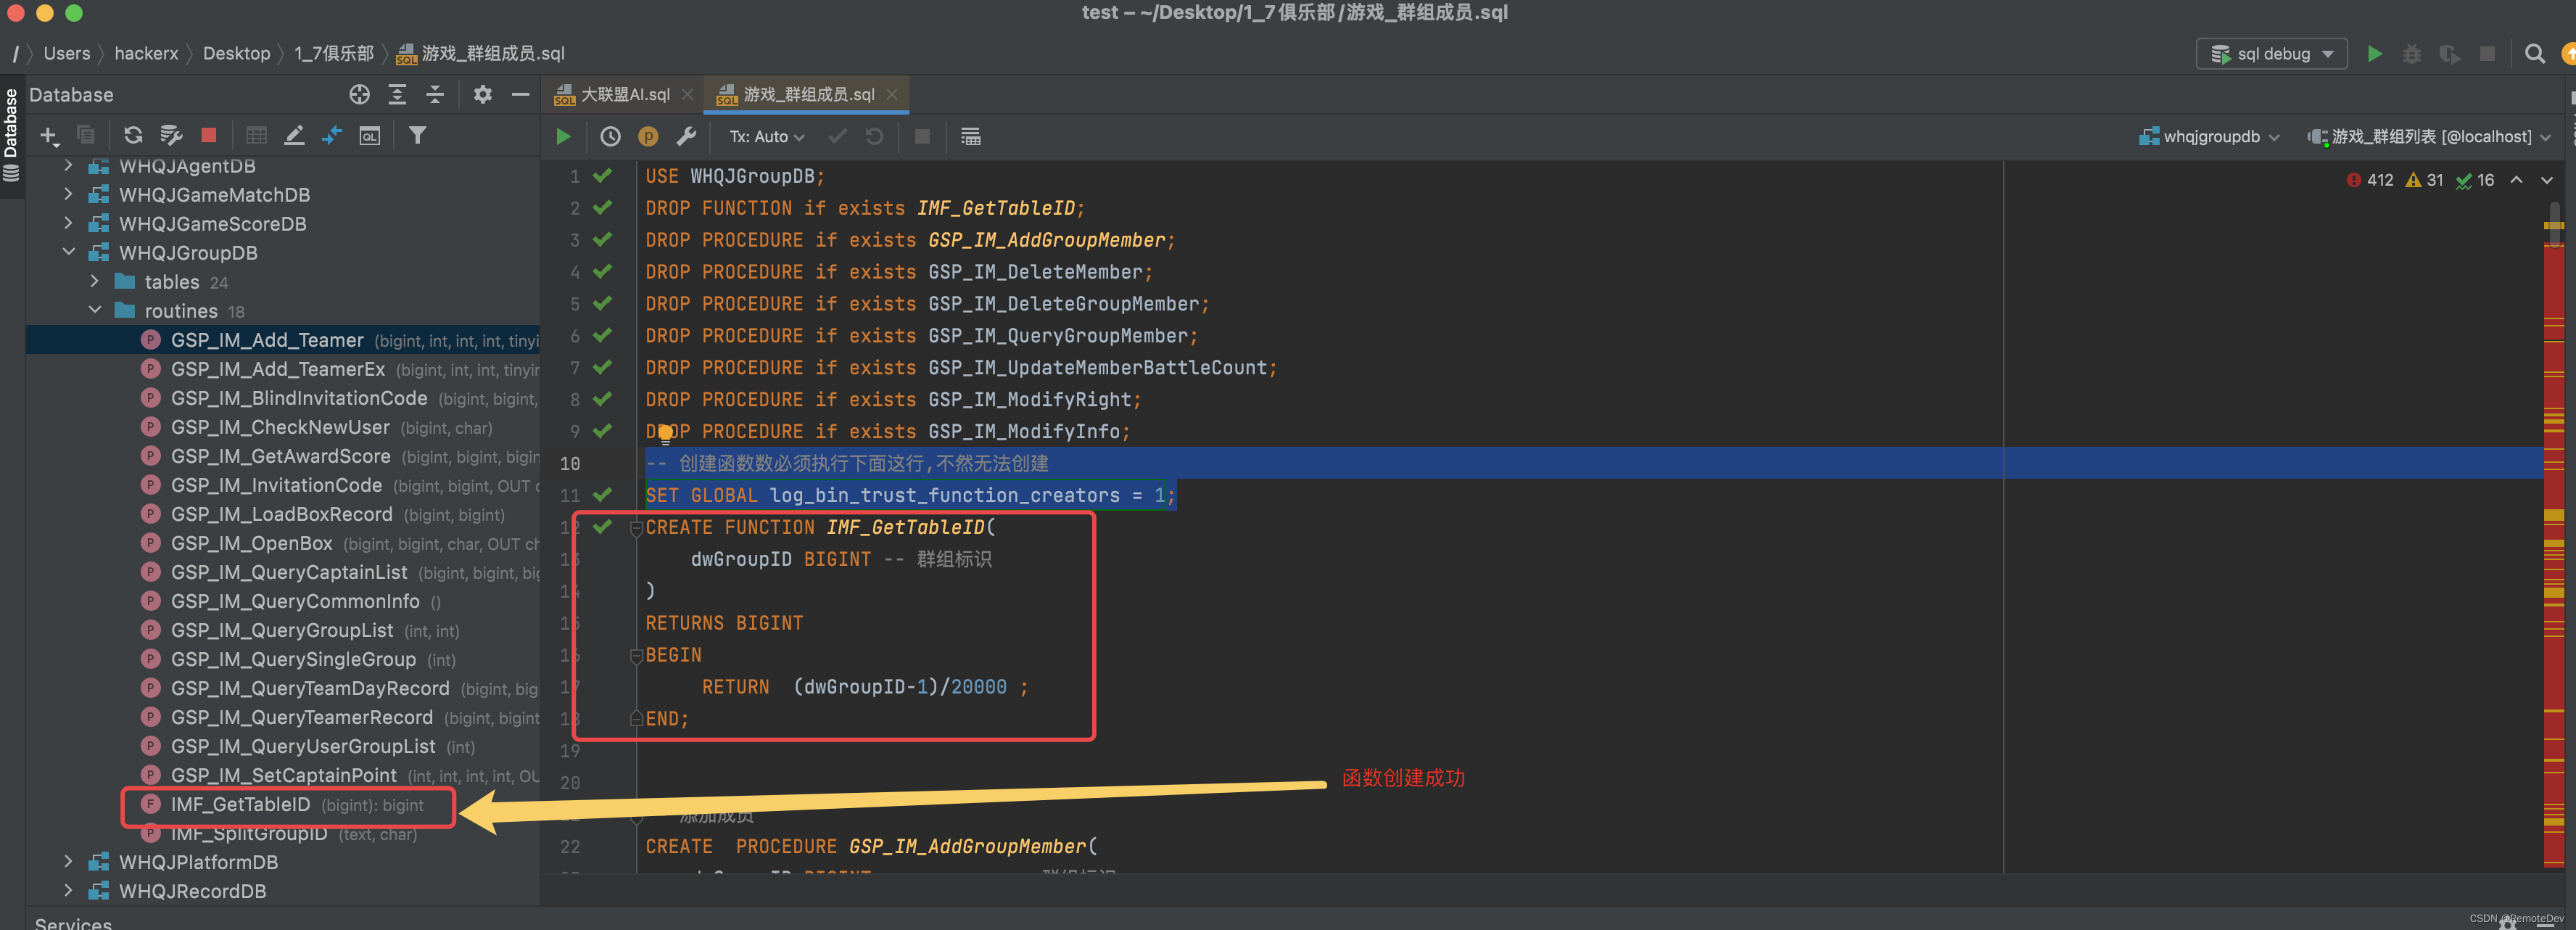Open the data source properties wrench icon
The image size is (2576, 930).
687,136
